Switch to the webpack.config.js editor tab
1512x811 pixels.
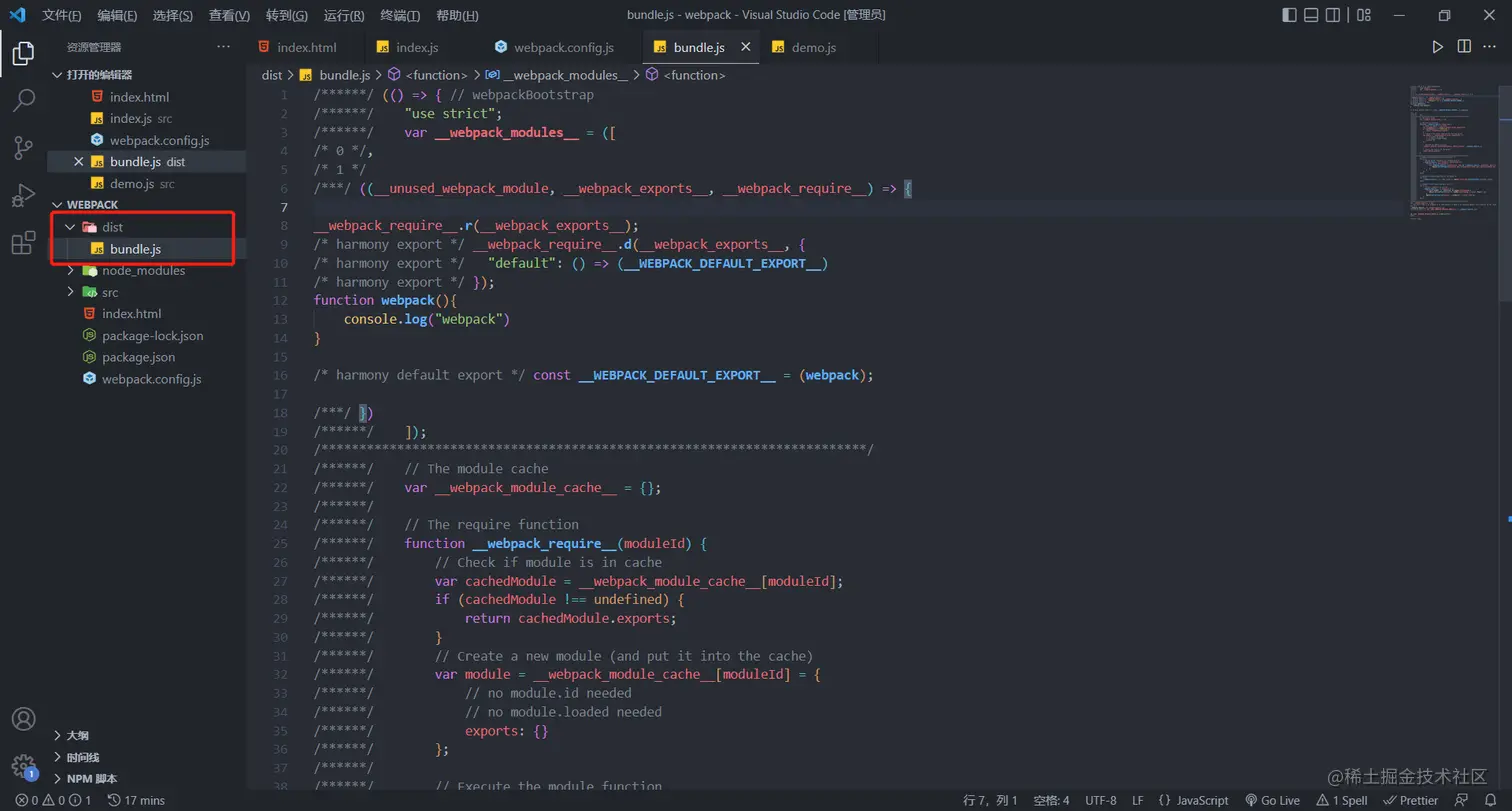(561, 47)
